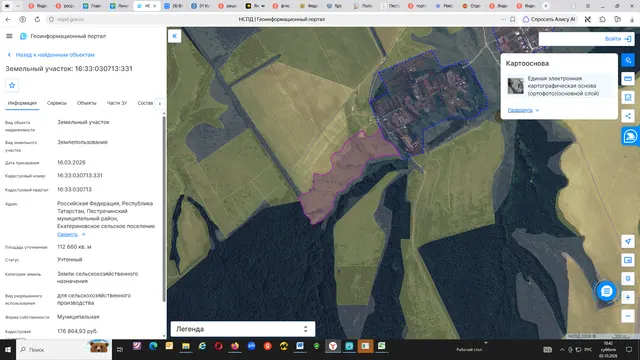This screenshot has height=360, width=640.
Task: Click the zoom-to-search magnifier map tool
Action: pyautogui.click(x=628, y=279)
